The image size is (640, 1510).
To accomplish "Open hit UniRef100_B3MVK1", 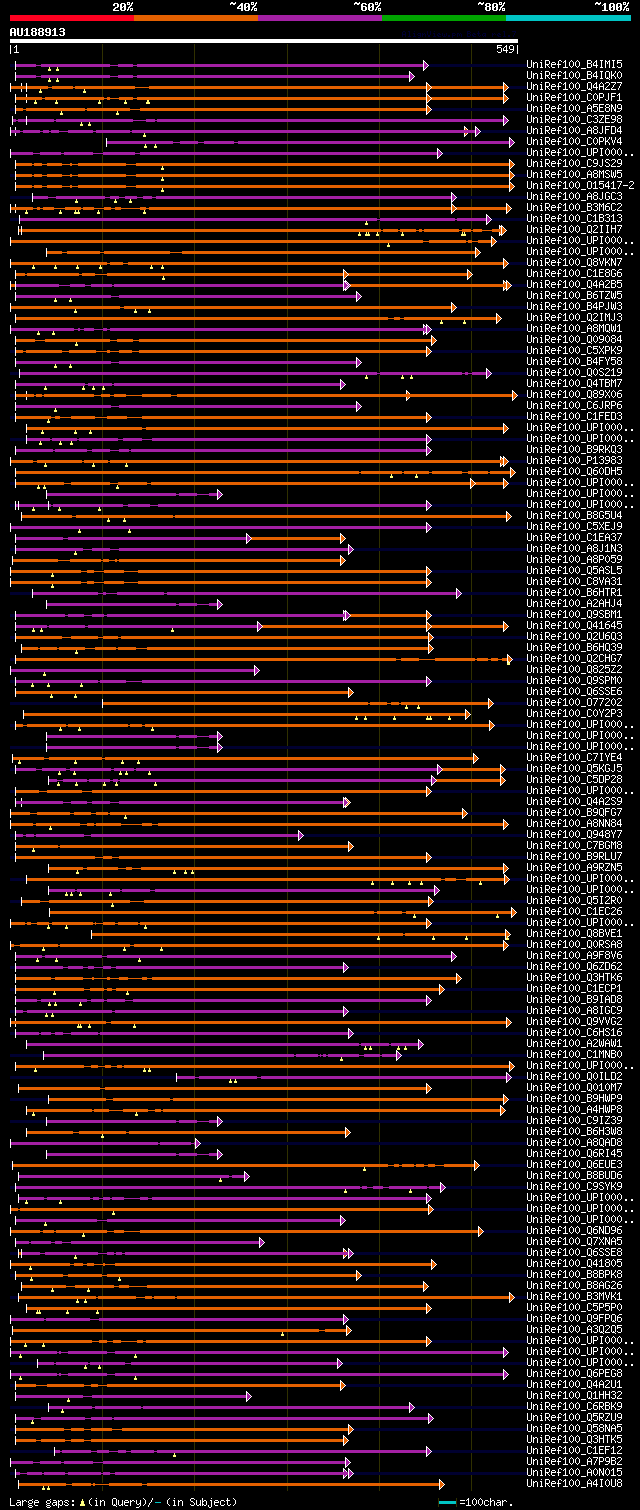I will [574, 1296].
